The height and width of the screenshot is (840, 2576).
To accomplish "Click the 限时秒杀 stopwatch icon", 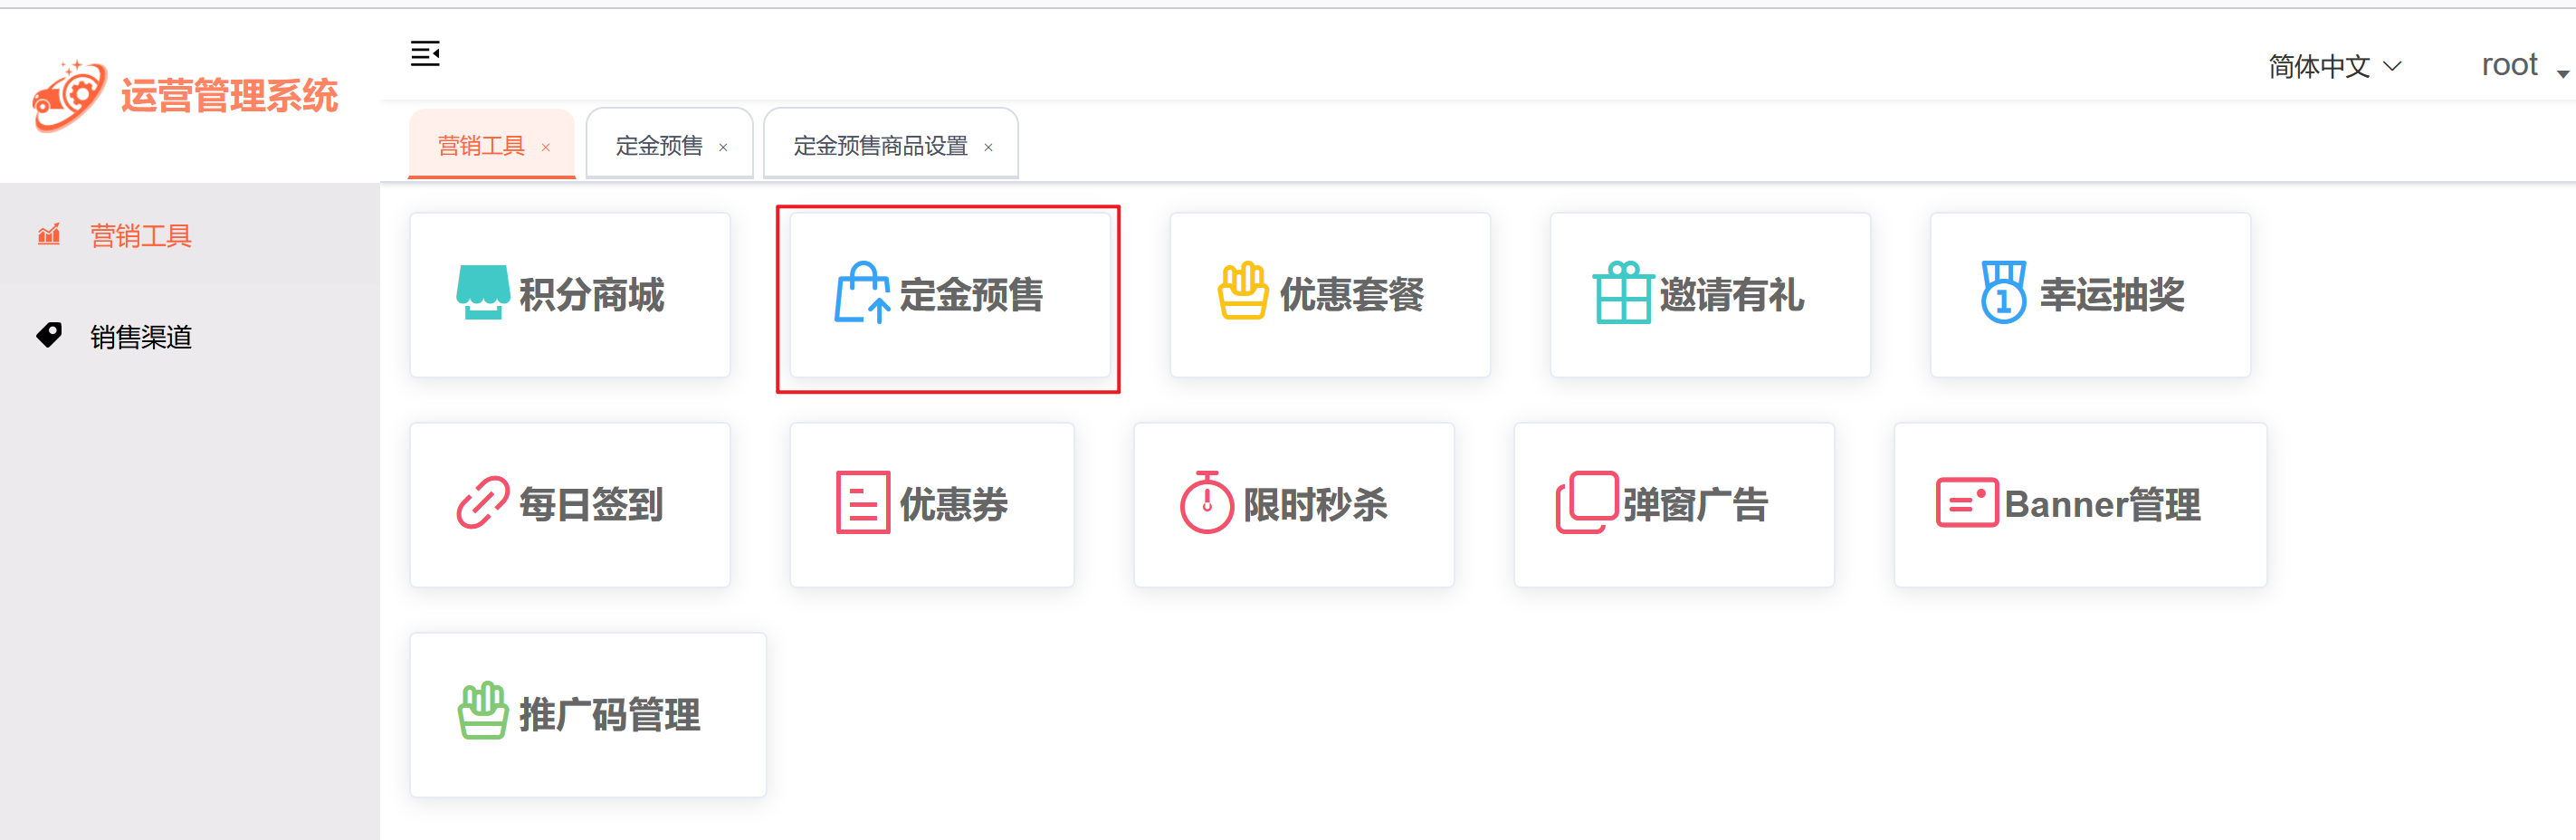I will [x=1206, y=503].
